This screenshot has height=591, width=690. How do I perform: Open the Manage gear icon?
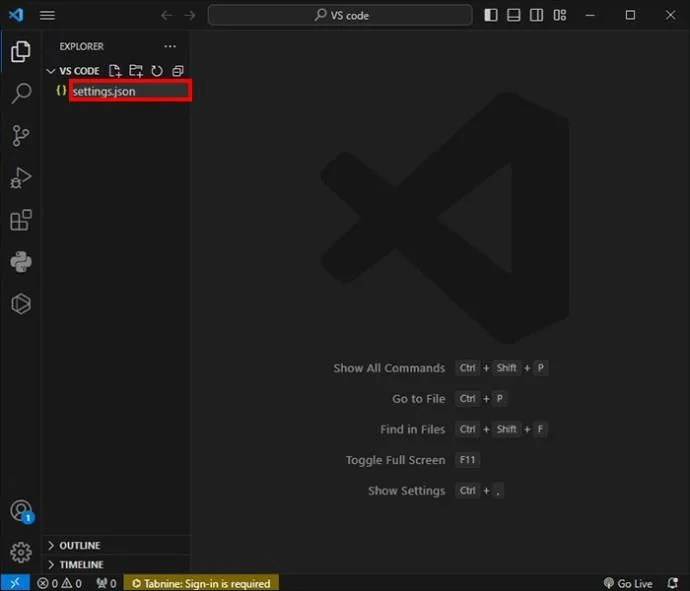tap(21, 552)
